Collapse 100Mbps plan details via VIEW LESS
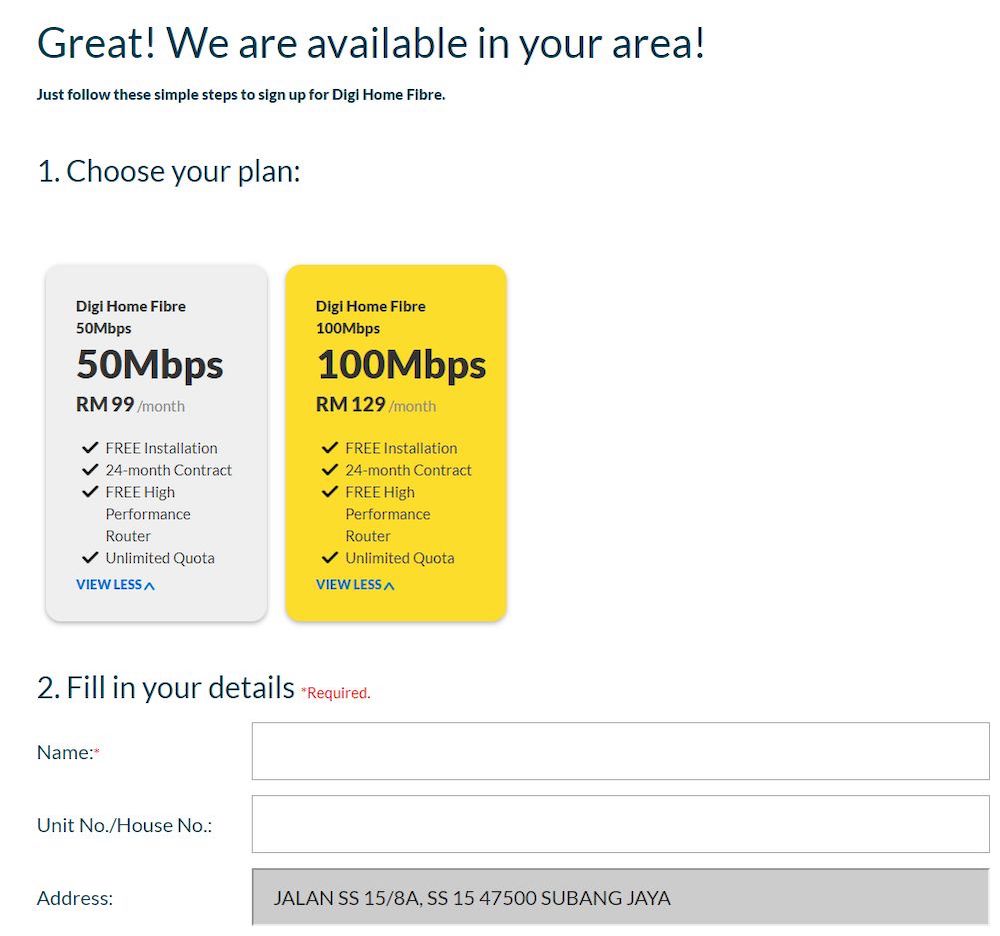The width and height of the screenshot is (1000, 936). (355, 585)
